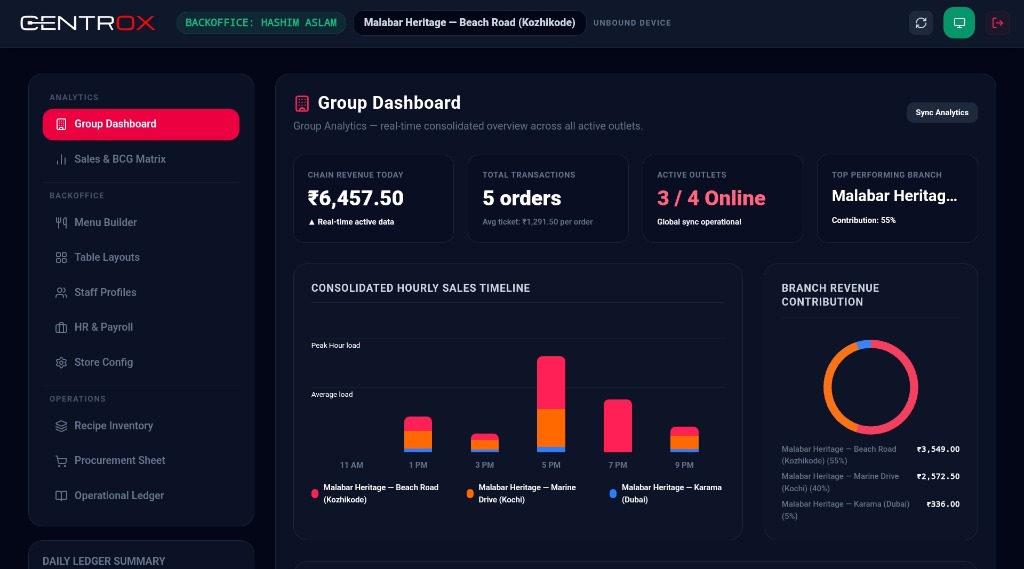The width and height of the screenshot is (1024, 569).
Task: Click the 7 PM sales bar
Action: (618, 426)
